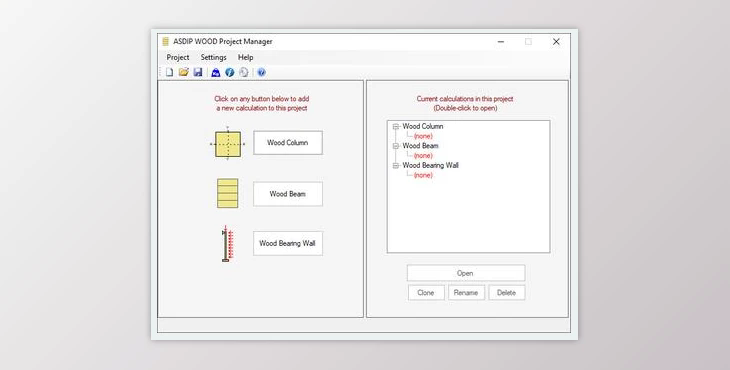Screen dimensions: 730x370
Task: Select (none) under Wood Column
Action: coord(423,136)
